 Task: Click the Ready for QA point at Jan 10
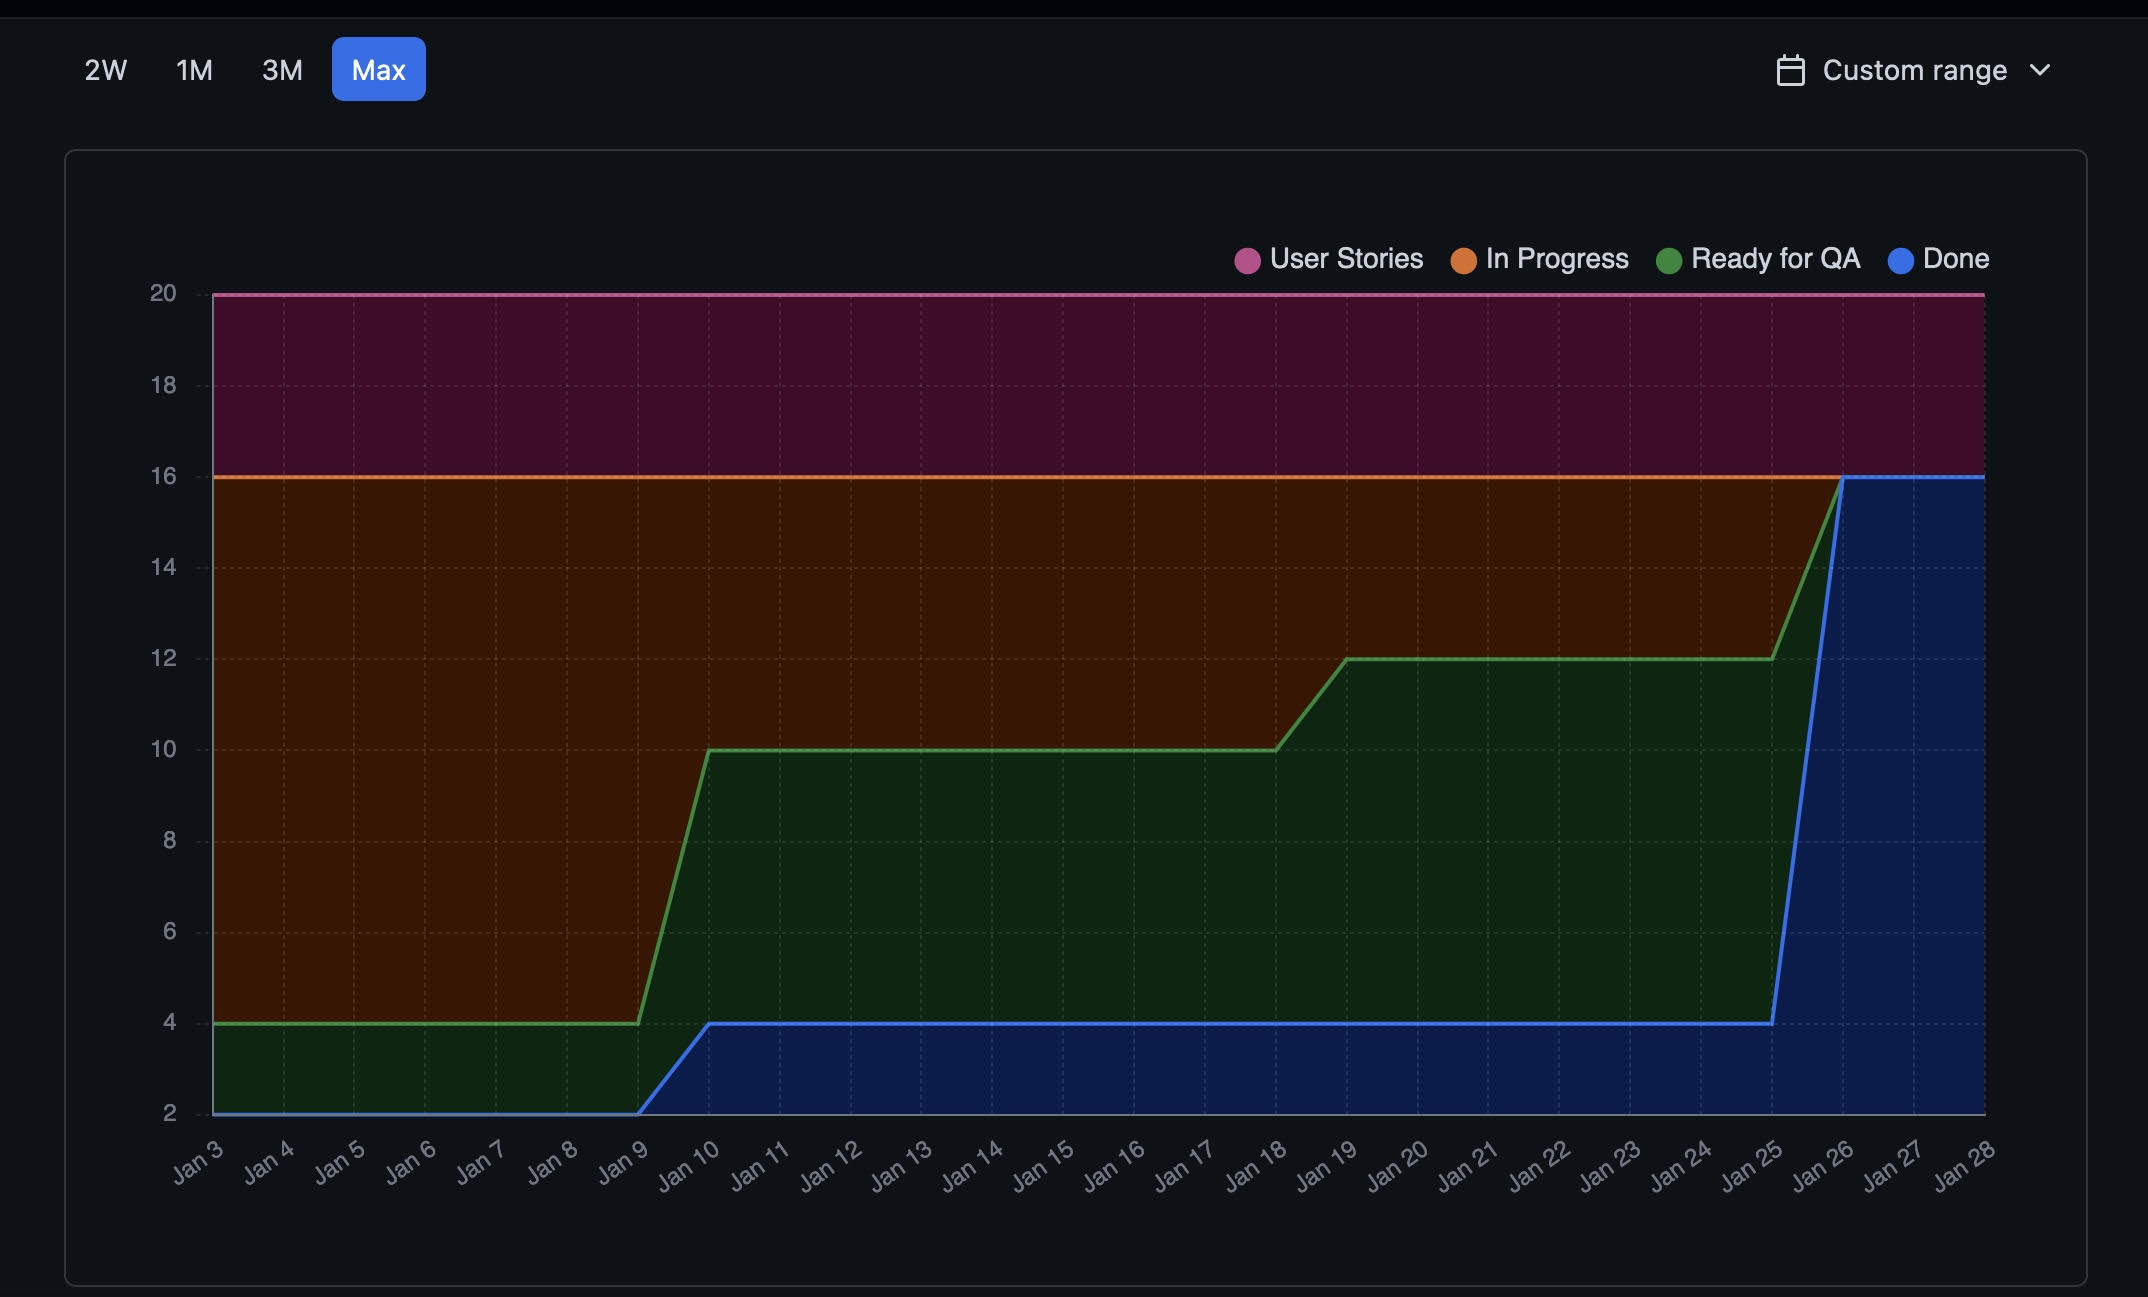709,750
